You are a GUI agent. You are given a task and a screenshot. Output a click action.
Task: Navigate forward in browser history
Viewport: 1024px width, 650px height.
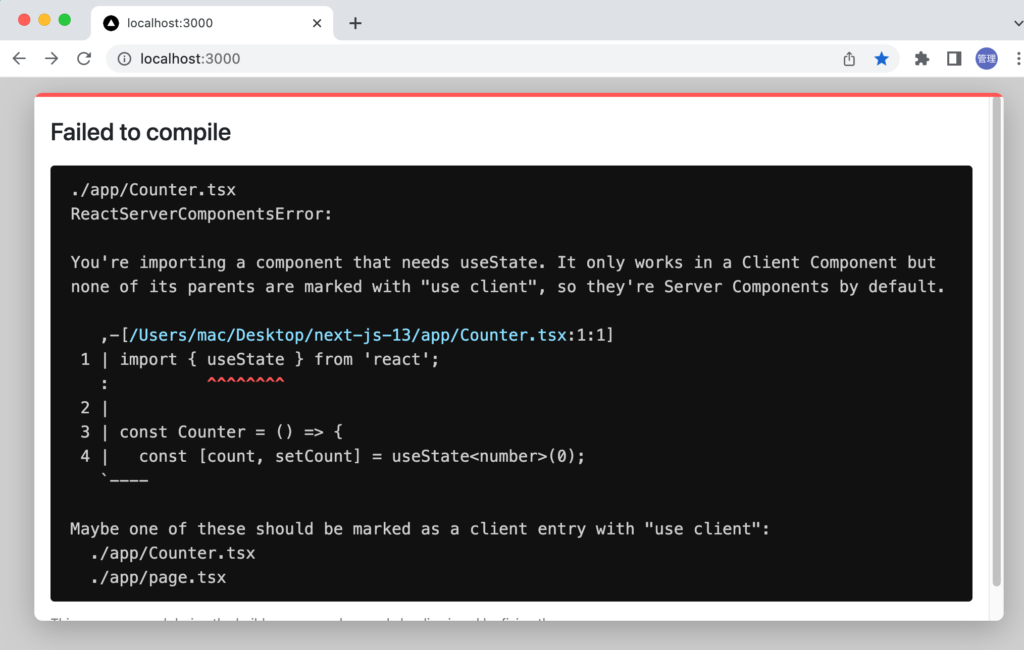click(52, 58)
